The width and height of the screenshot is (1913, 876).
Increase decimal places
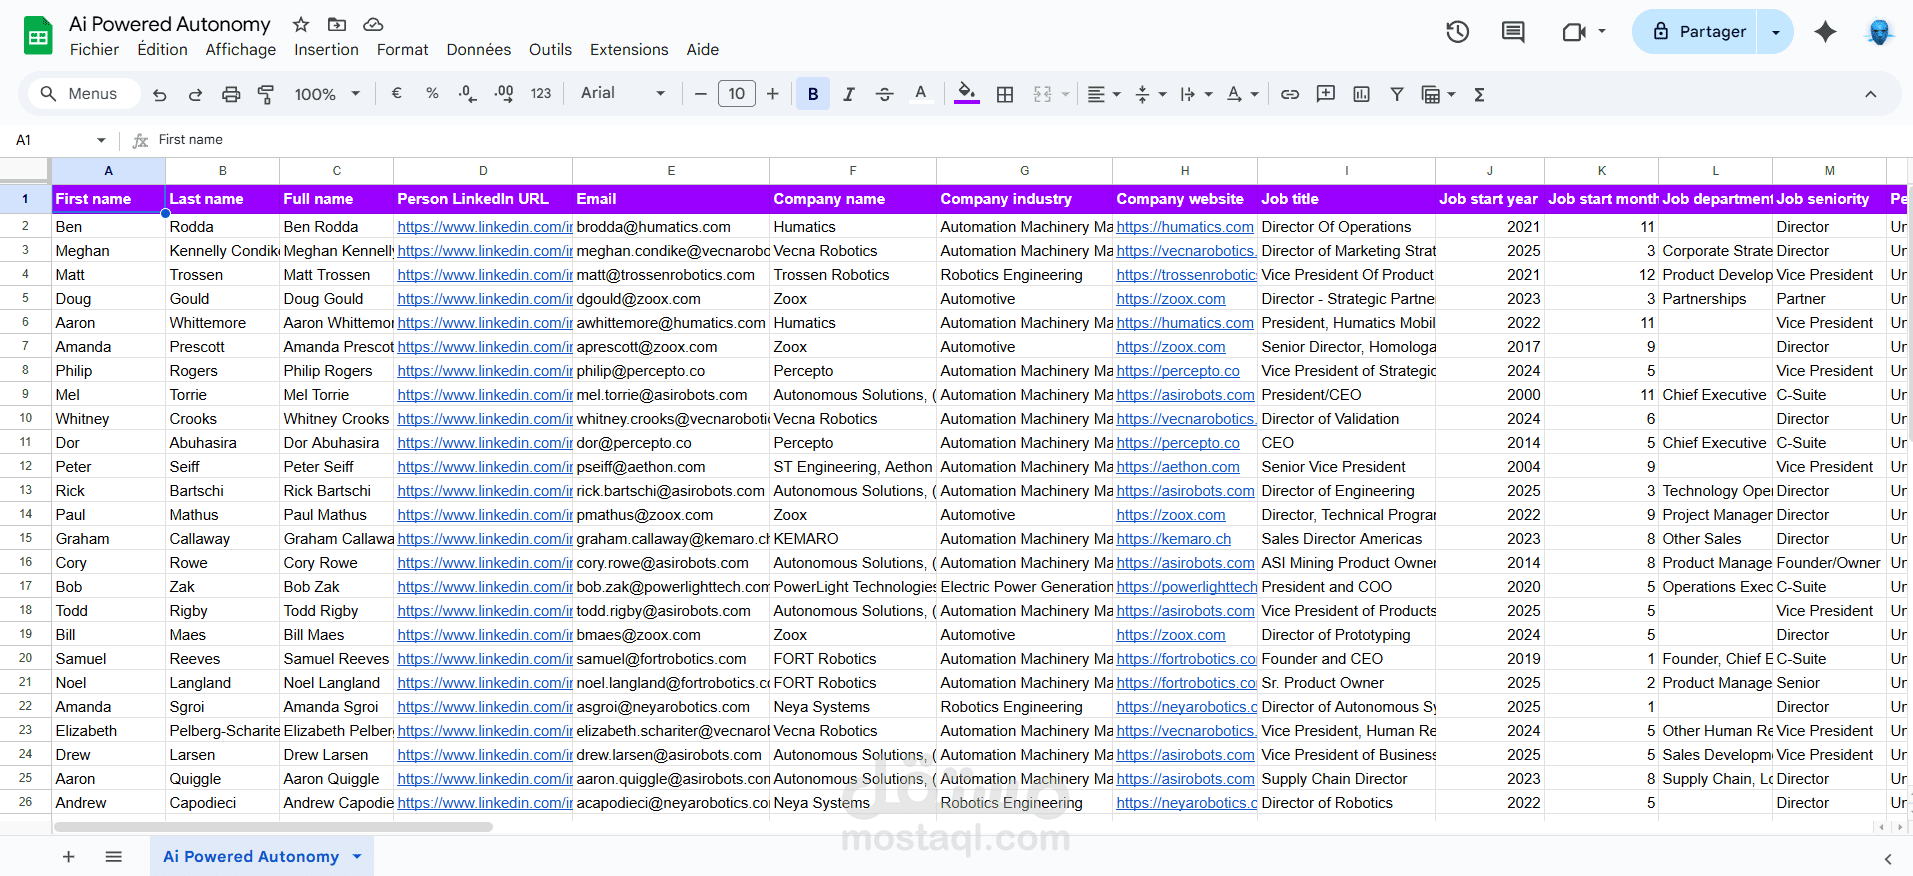pyautogui.click(x=504, y=93)
